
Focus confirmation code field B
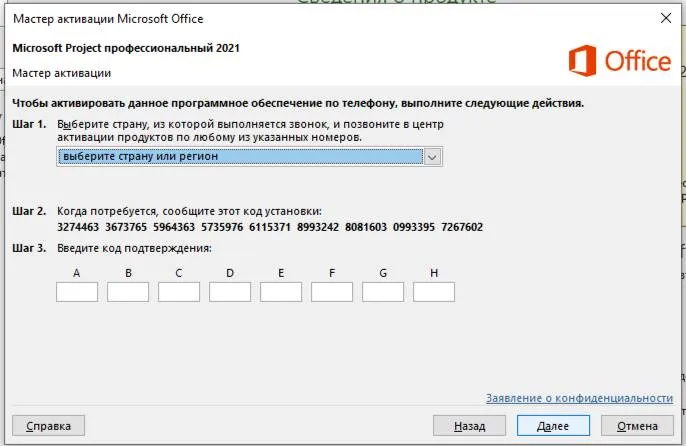[128, 292]
